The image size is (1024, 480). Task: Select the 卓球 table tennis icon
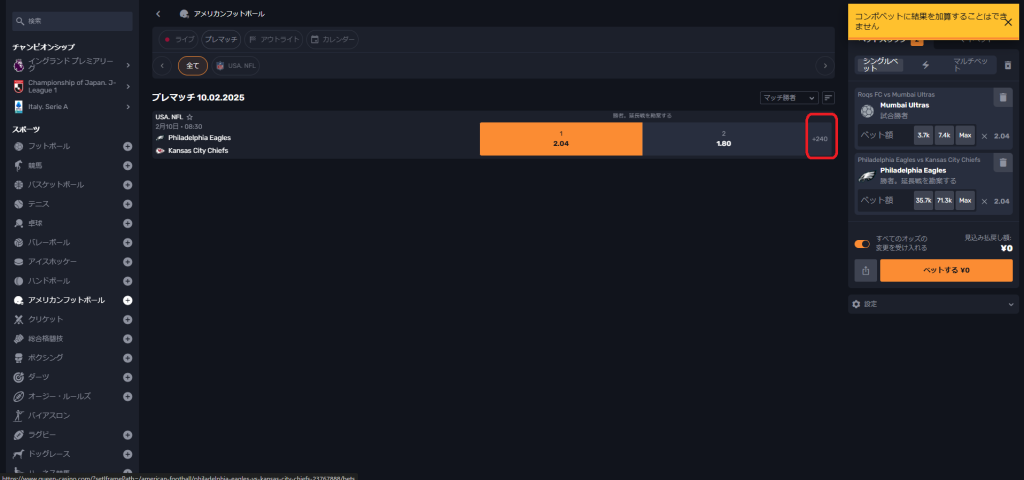click(x=19, y=223)
